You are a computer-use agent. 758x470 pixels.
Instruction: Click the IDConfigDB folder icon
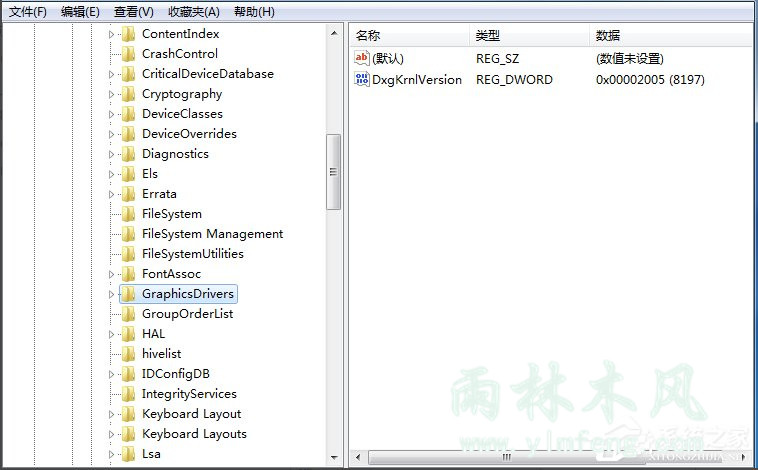128,374
